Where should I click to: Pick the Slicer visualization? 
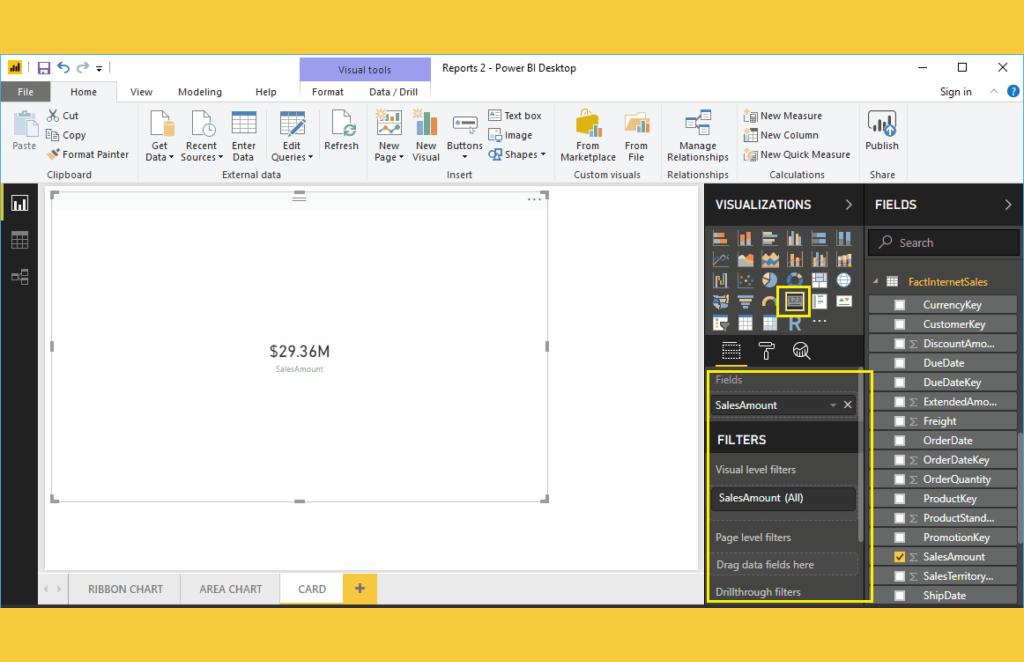pos(720,323)
